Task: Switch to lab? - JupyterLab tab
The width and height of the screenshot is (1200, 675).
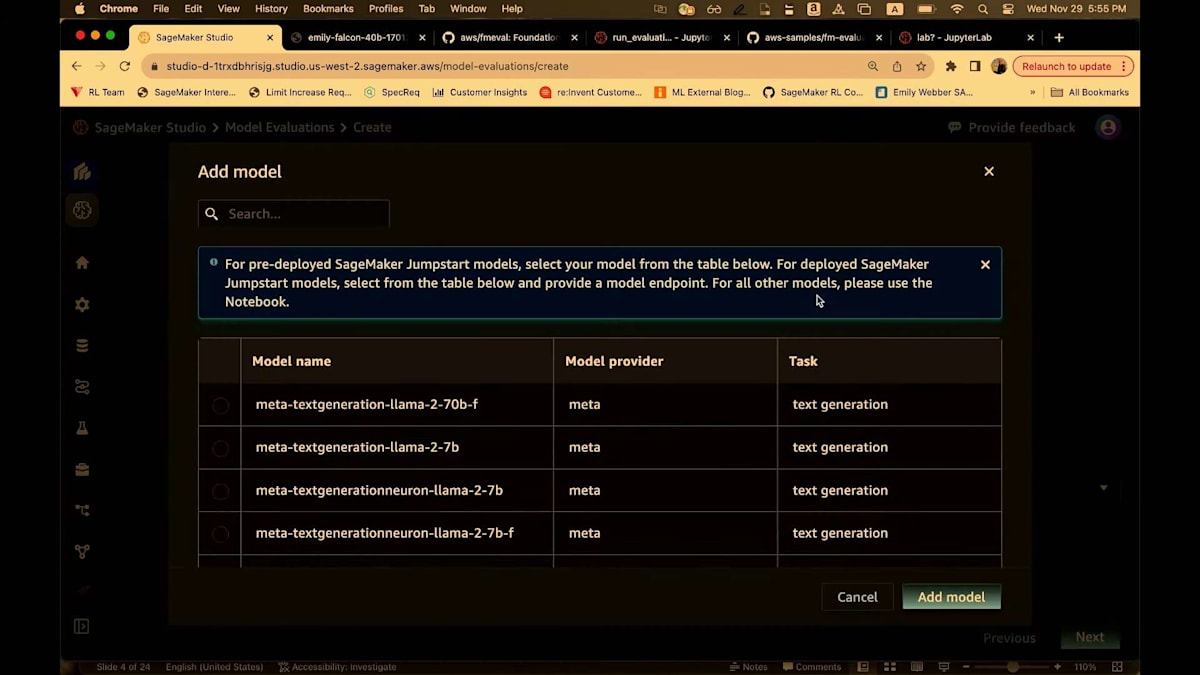Action: click(965, 37)
